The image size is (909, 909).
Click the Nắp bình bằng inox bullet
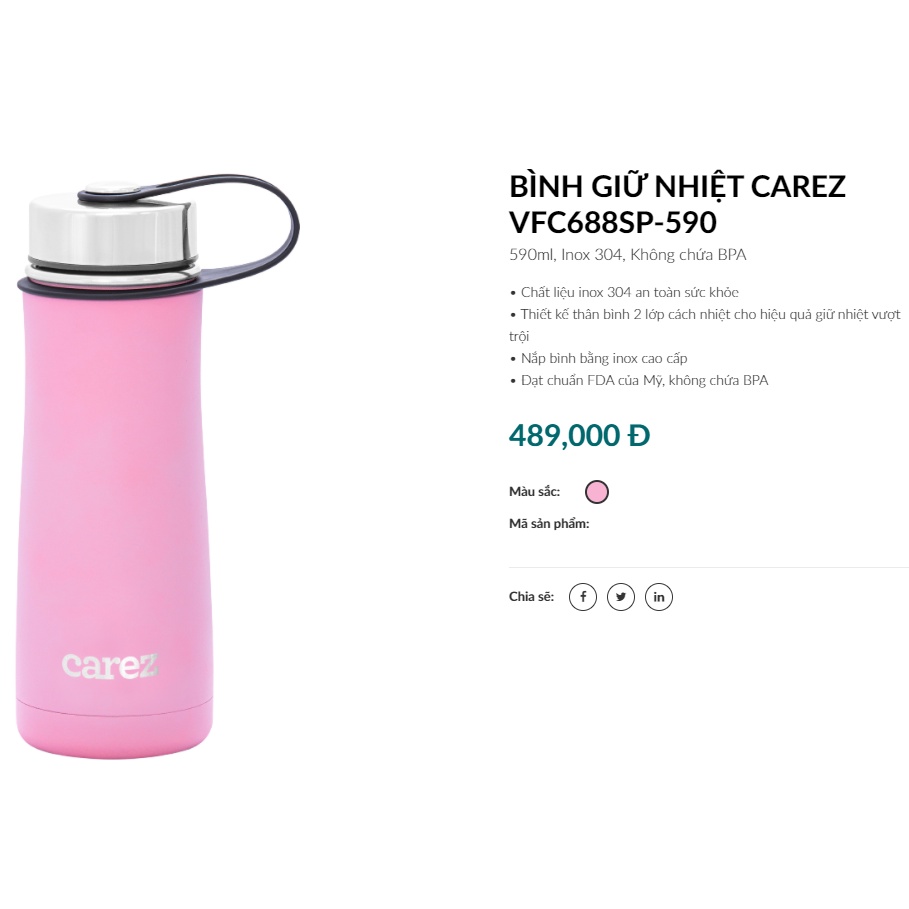599,358
